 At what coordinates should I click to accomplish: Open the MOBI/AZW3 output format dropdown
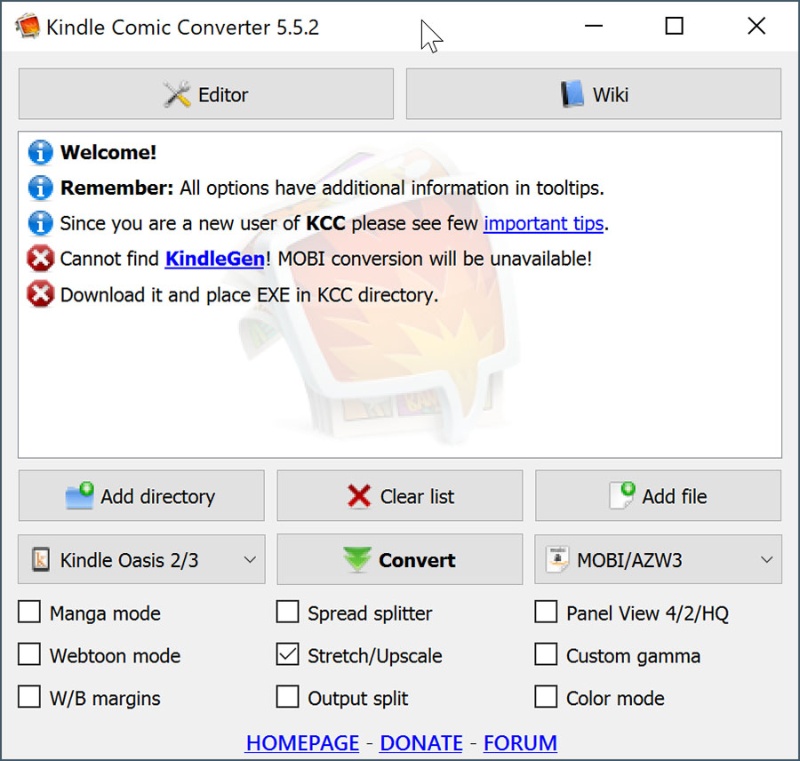coord(658,560)
